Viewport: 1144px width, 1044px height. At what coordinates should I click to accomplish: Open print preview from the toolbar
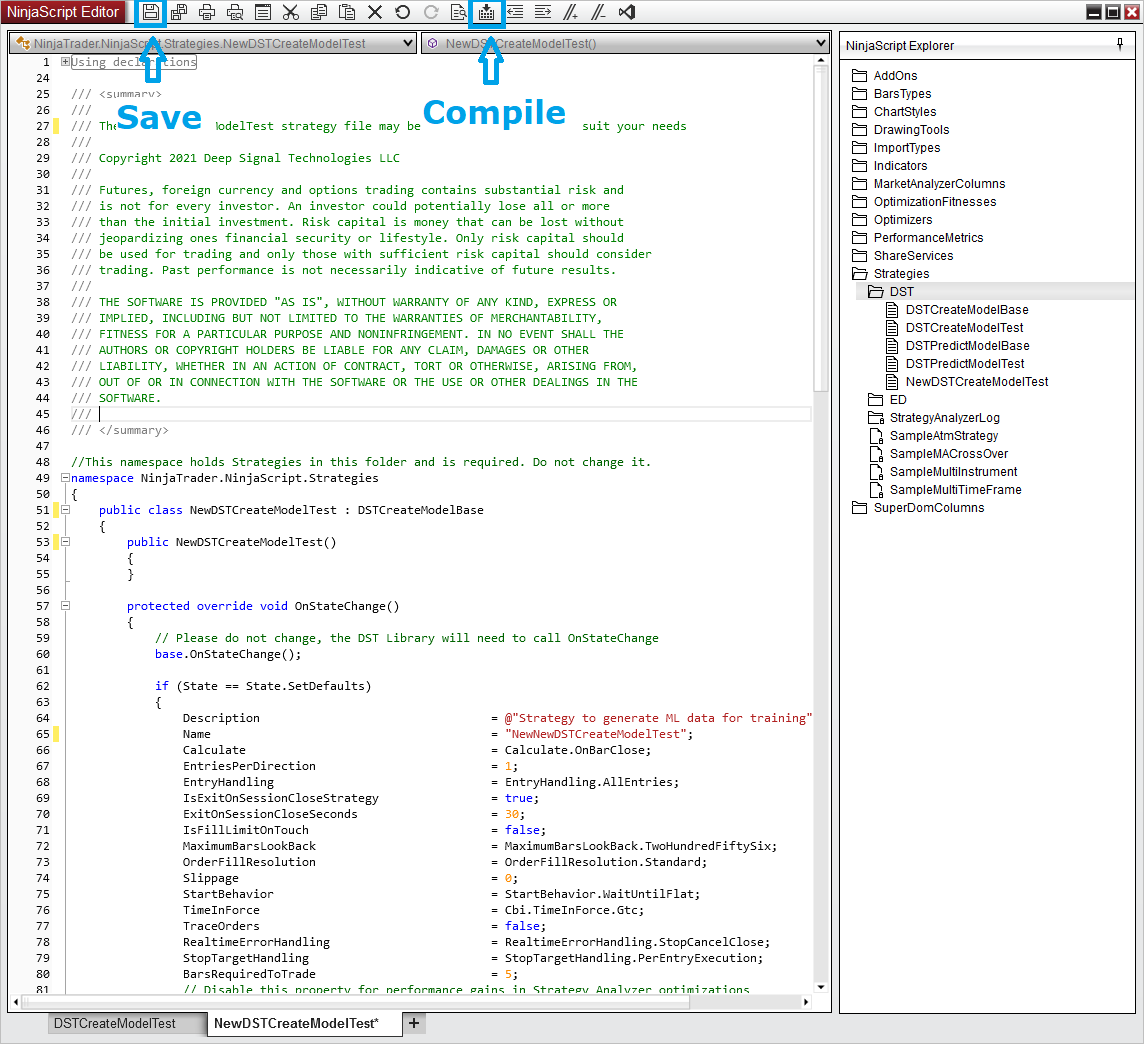(235, 12)
